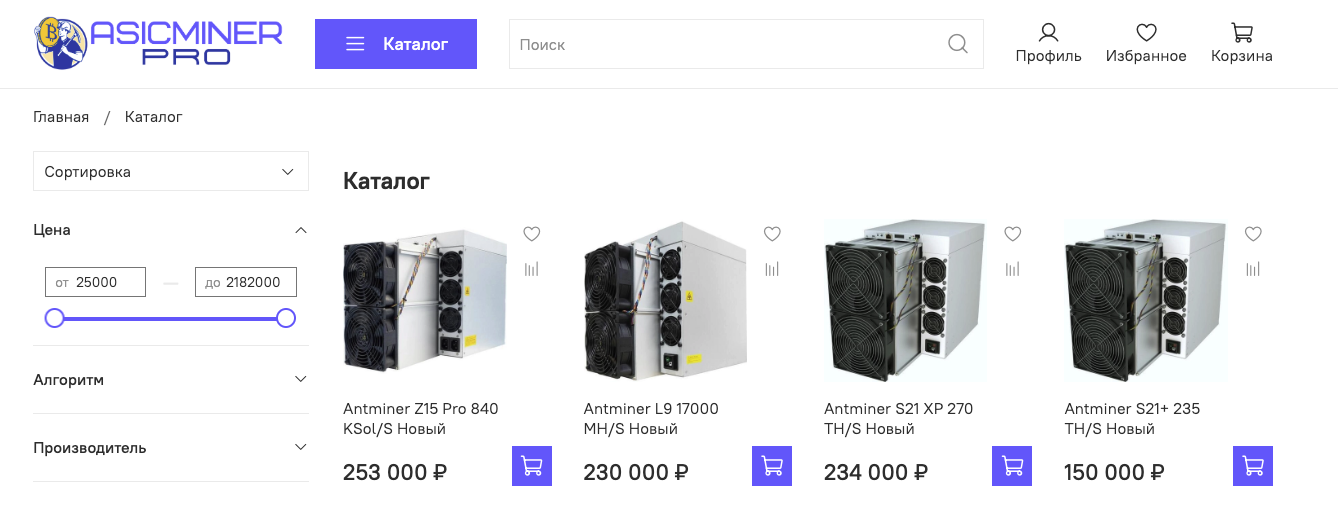This screenshot has height=507, width=1338.
Task: Expand the Алгоритм filter section
Action: click(171, 380)
